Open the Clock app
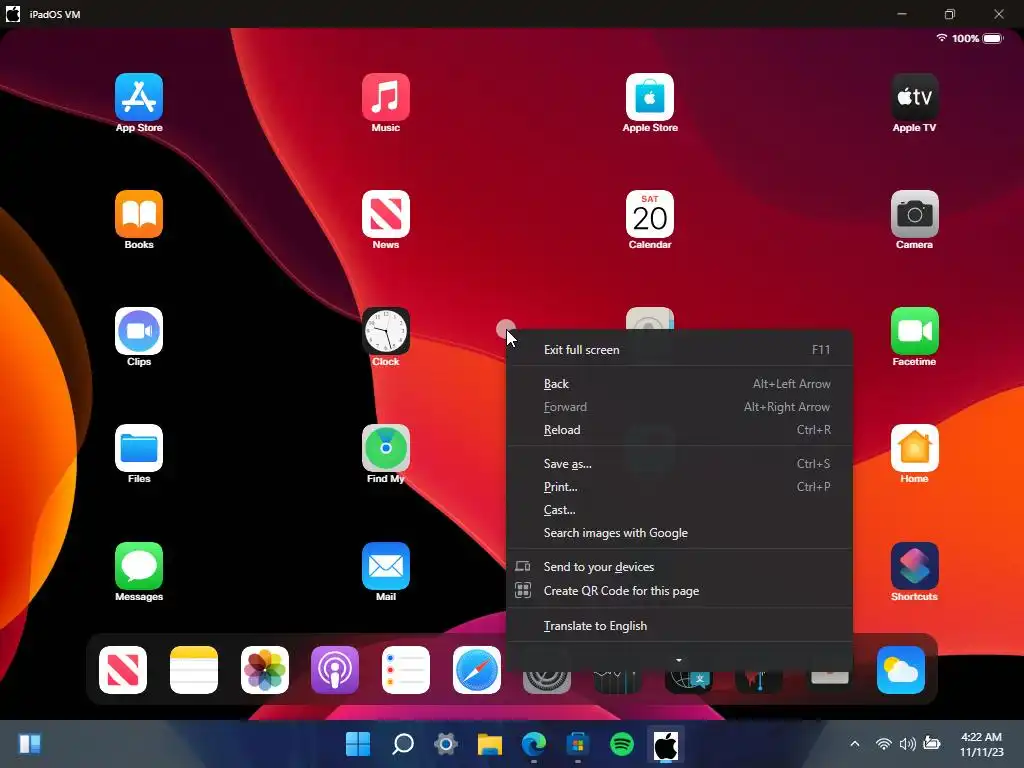 click(x=385, y=330)
